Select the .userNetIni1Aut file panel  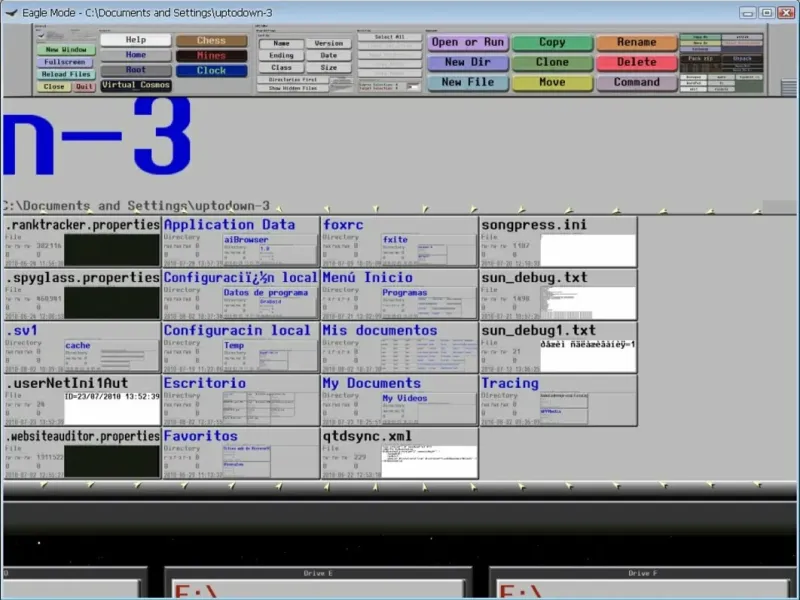click(82, 401)
